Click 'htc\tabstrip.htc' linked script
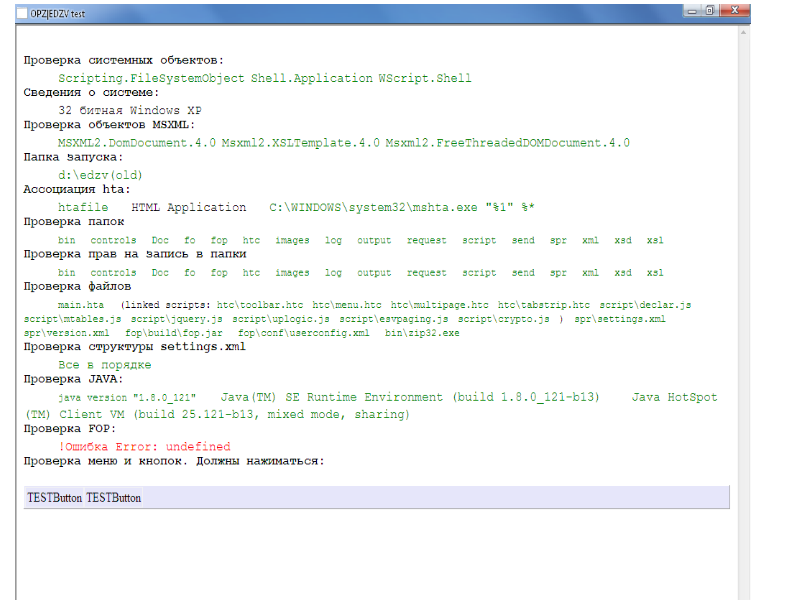 click(x=544, y=305)
